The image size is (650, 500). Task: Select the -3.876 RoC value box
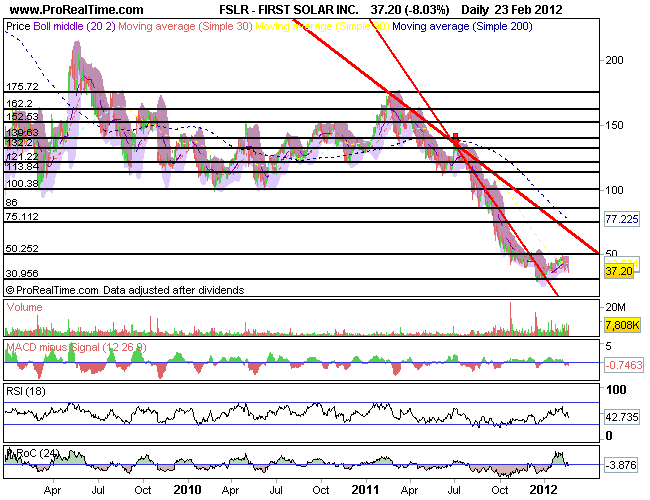click(621, 465)
